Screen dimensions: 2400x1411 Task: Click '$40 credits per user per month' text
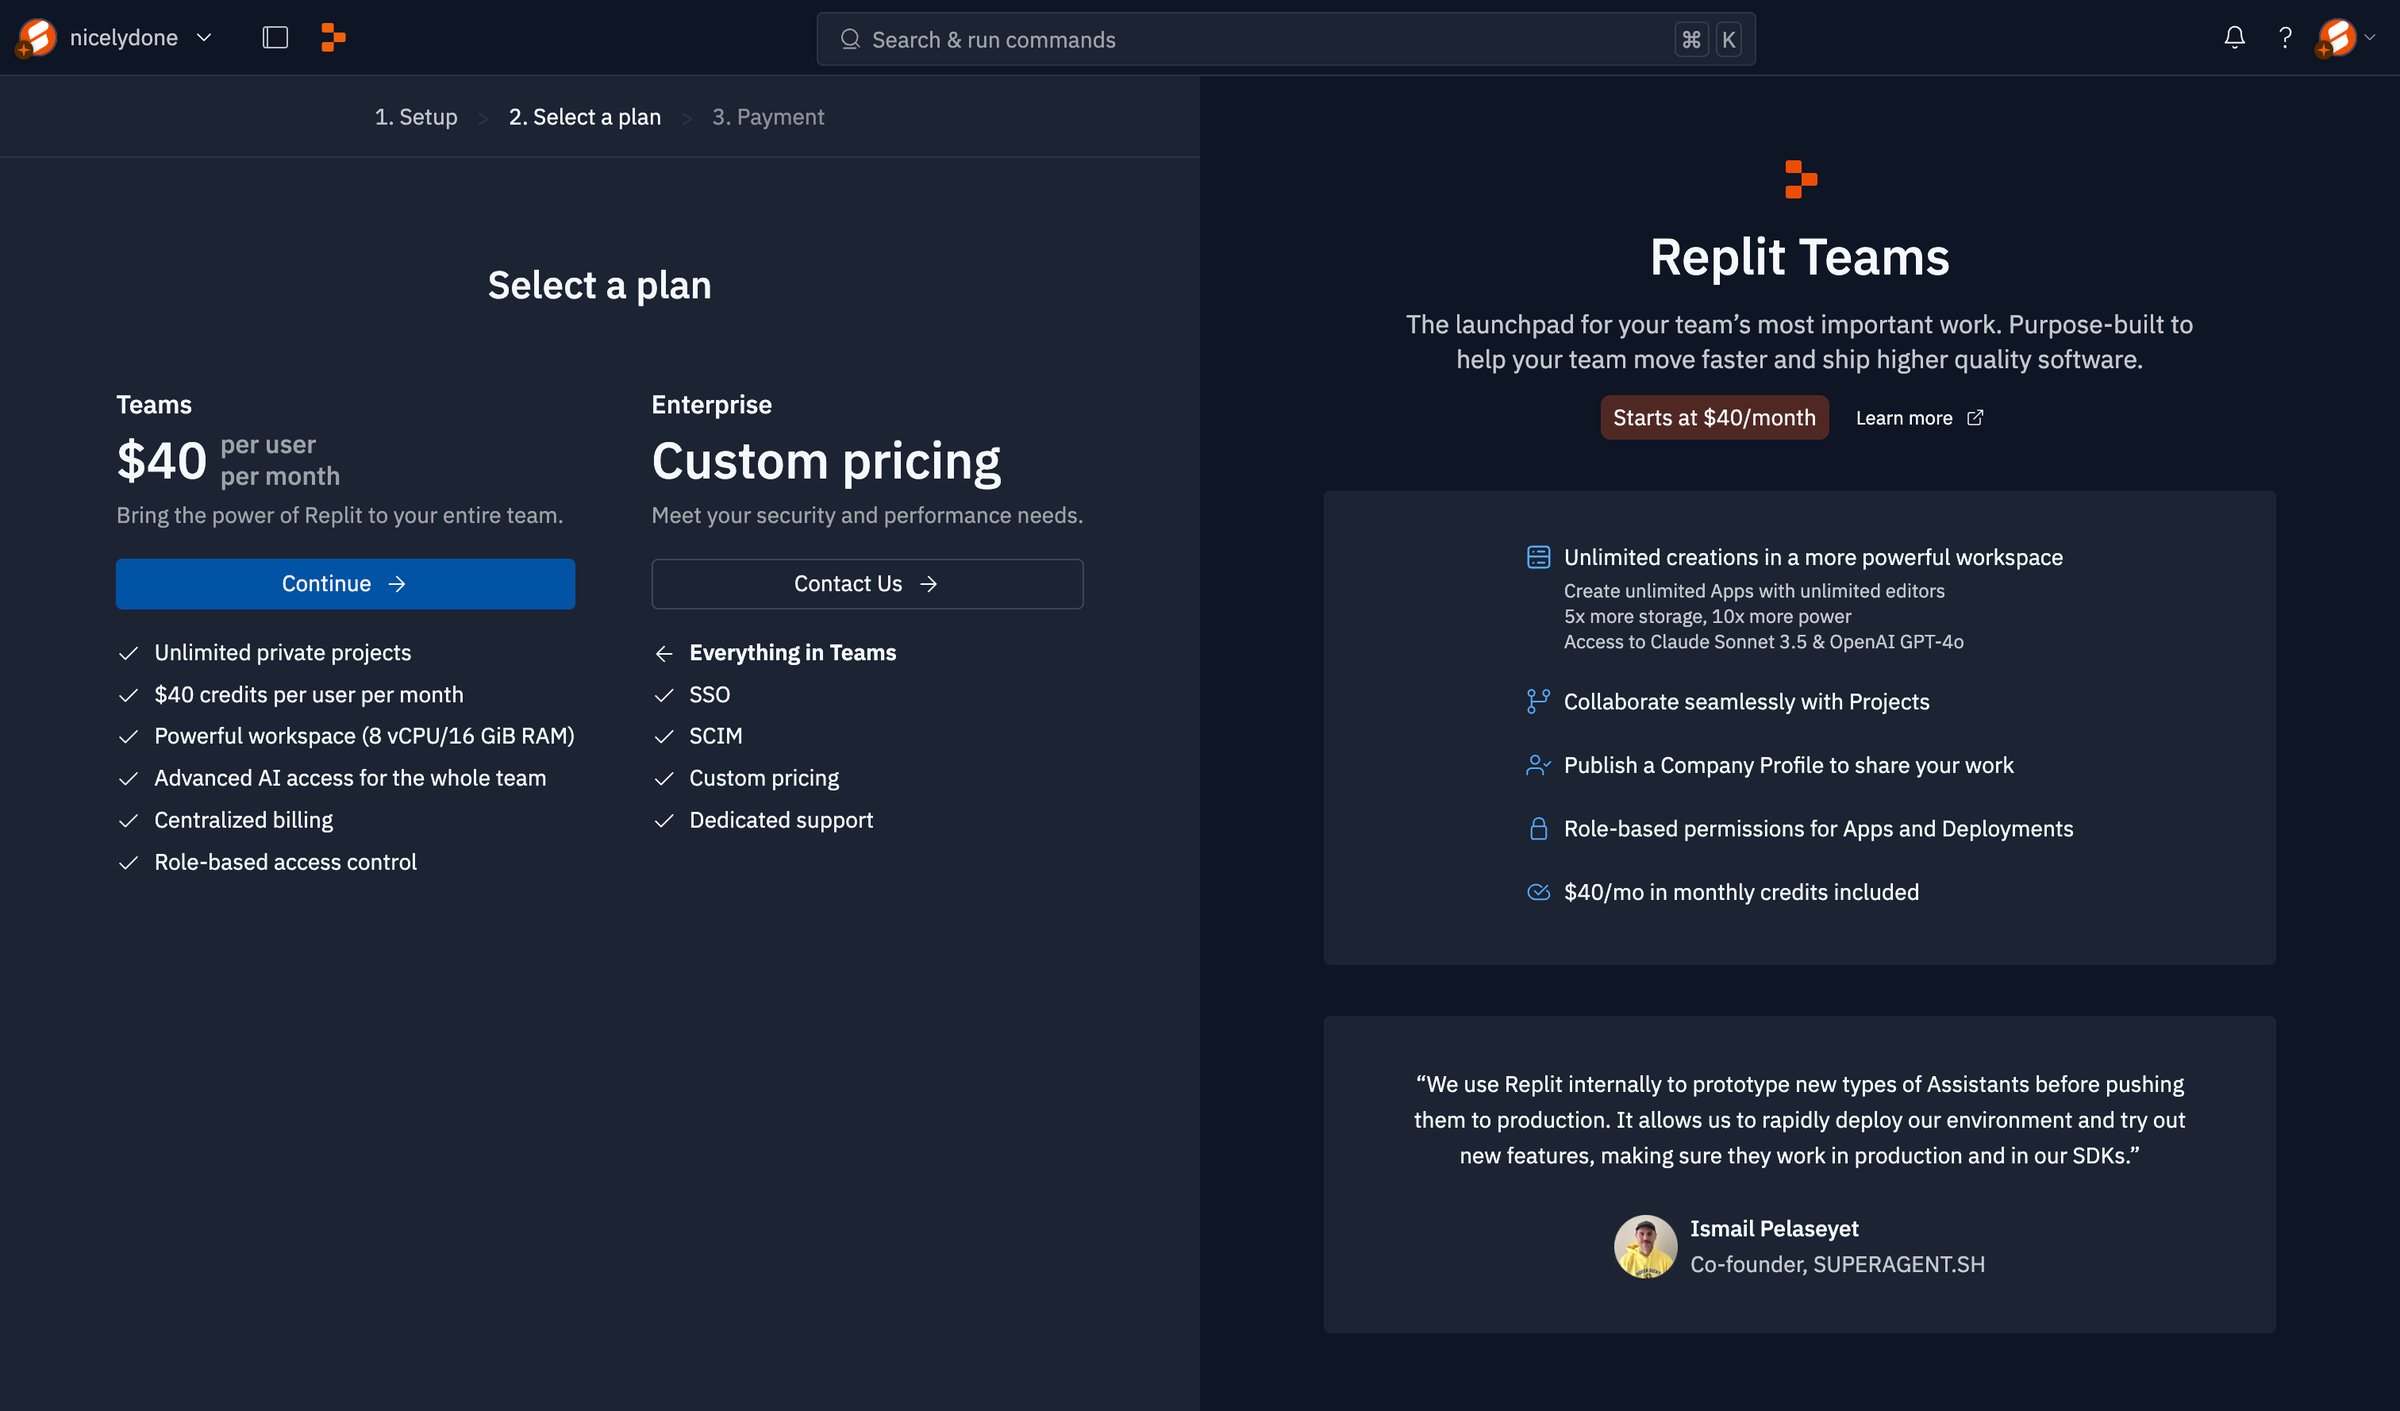click(x=309, y=695)
